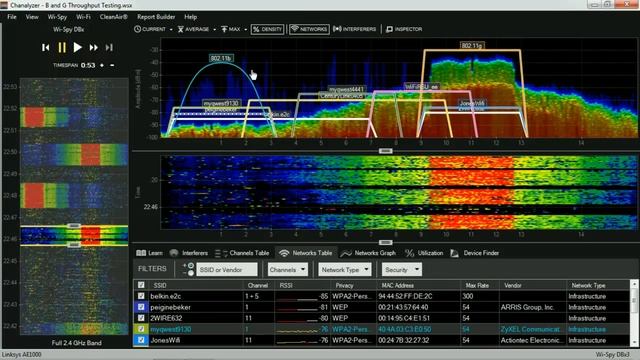Skip to recording start in playback controls

click(x=46, y=48)
